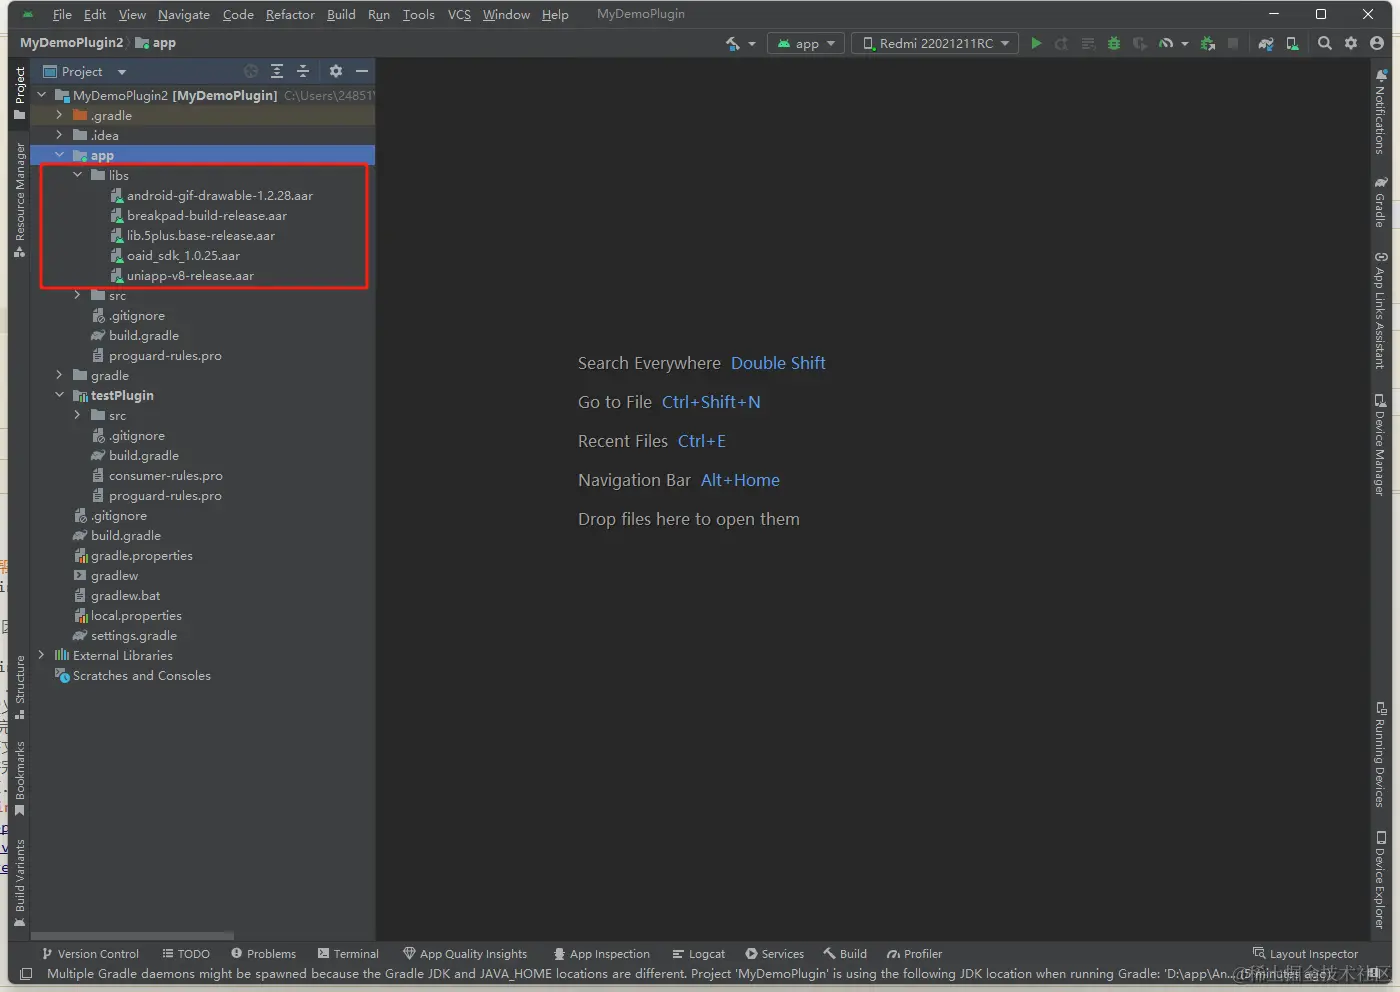Toggle the Structure side panel
This screenshot has height=992, width=1400.
point(19,688)
